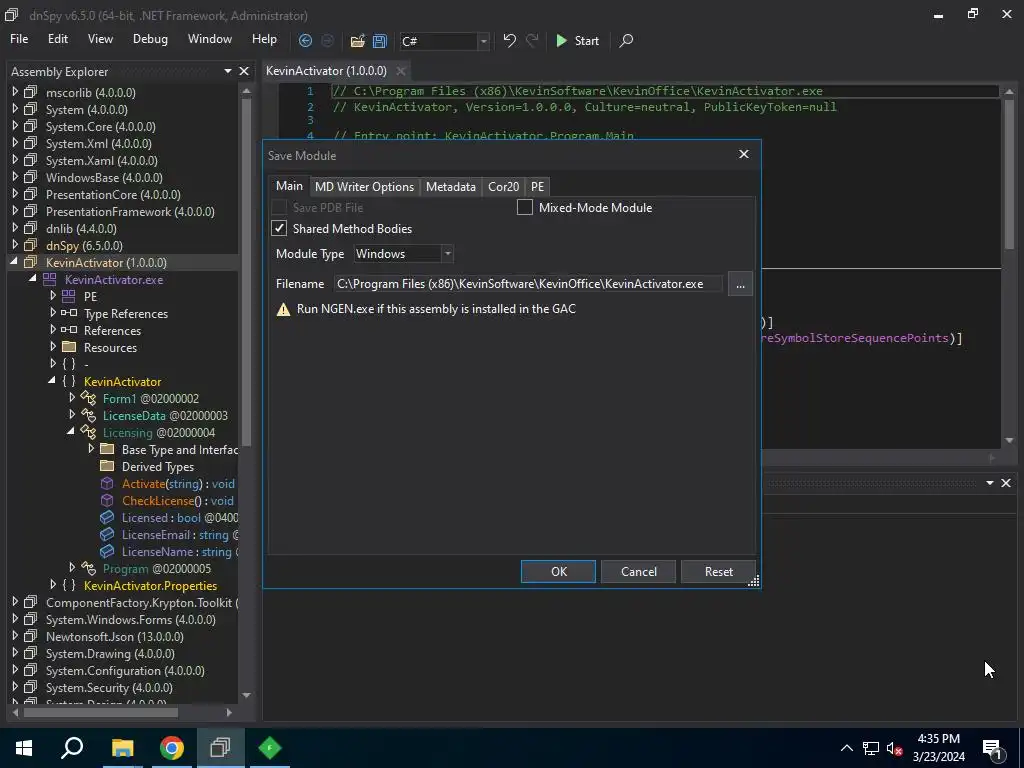Select the dnlib (4.4.0.0) assembly
The image size is (1024, 768).
(x=81, y=229)
